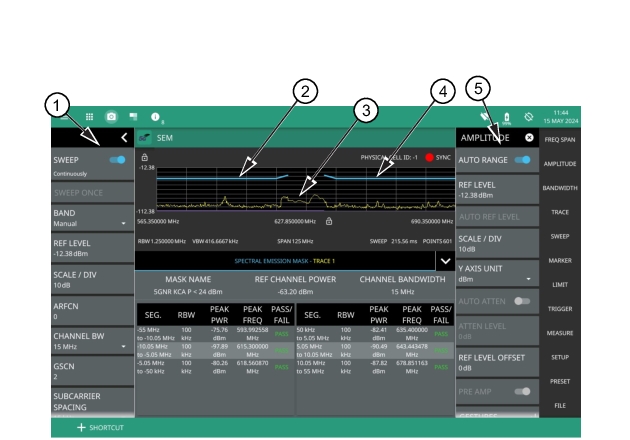Click the SEM measurement icon beside the title

(144, 136)
